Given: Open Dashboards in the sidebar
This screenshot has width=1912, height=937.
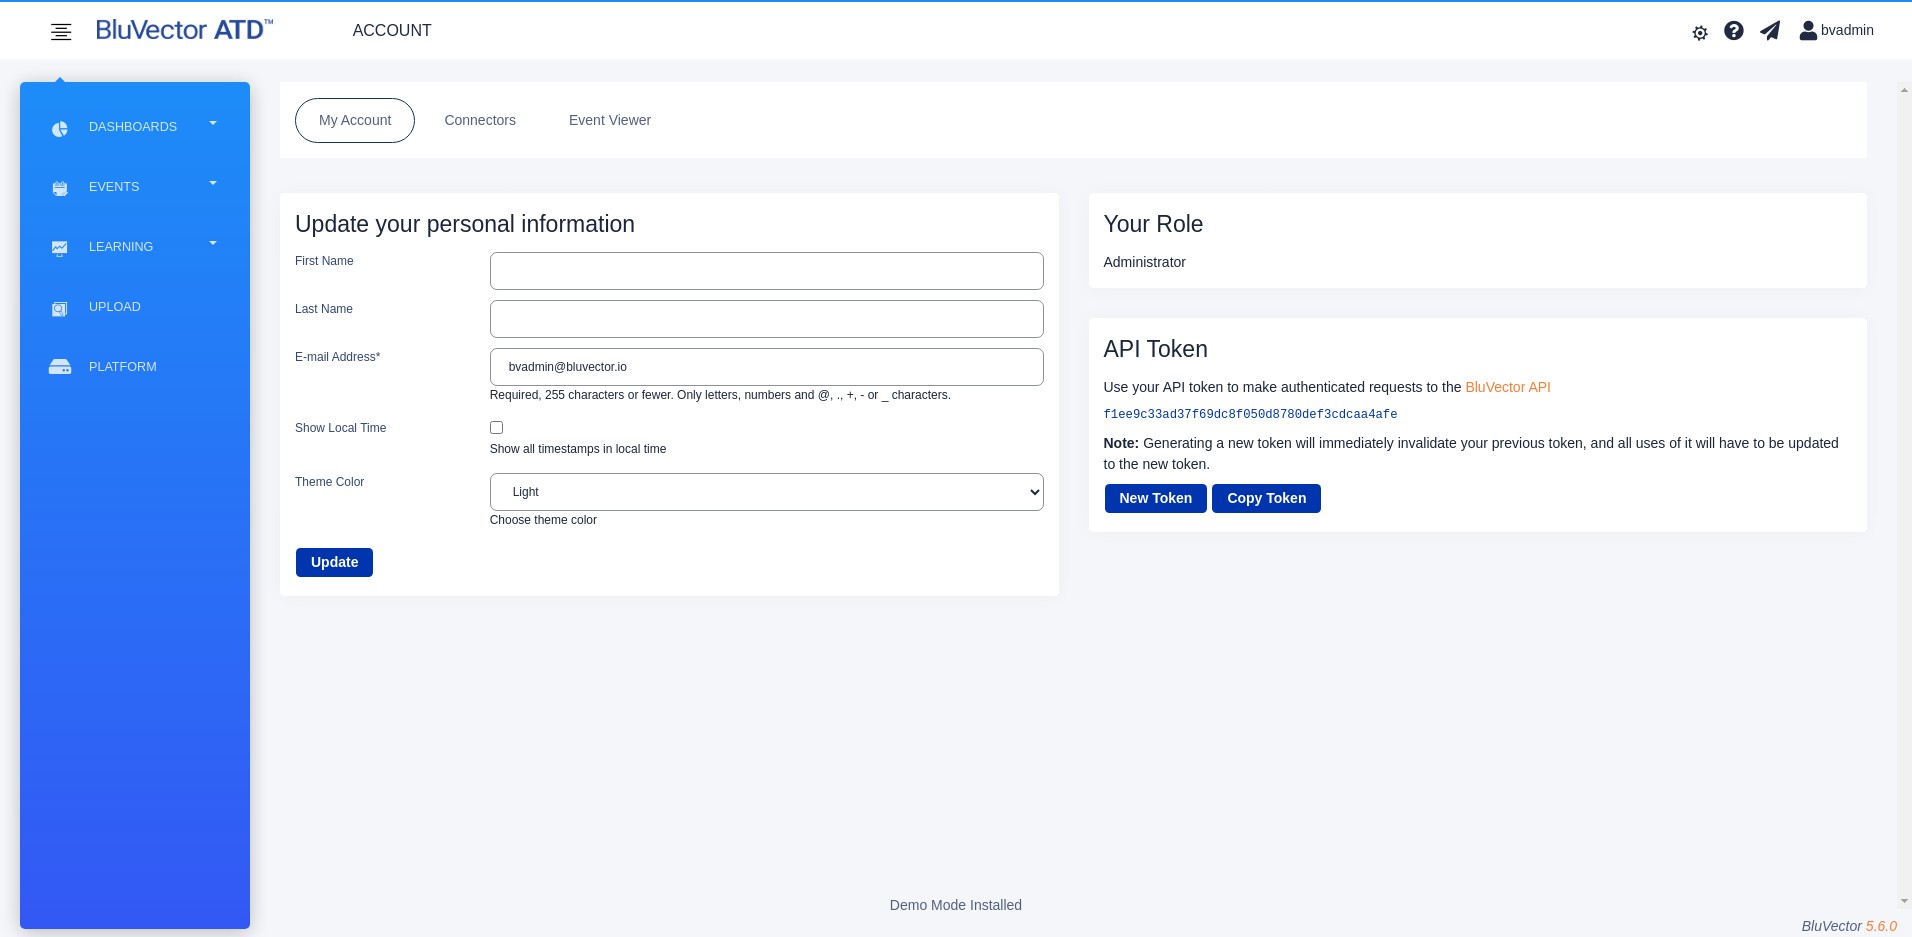Looking at the screenshot, I should pyautogui.click(x=133, y=127).
